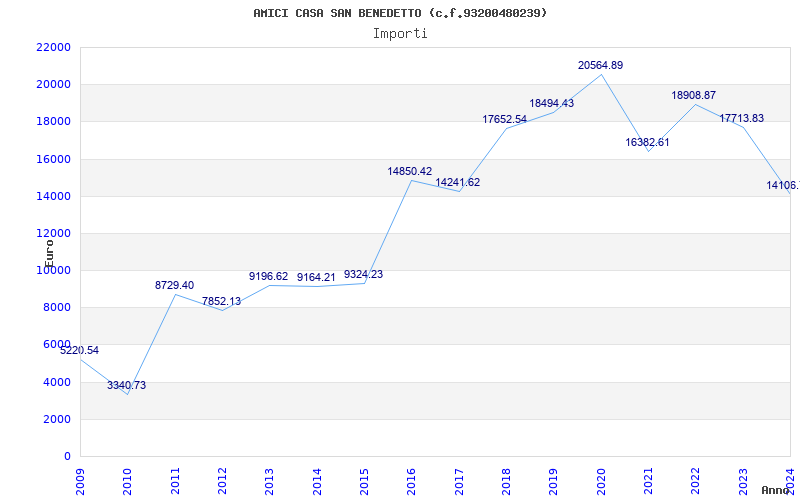Click the y-axis tick 2000
800x500 pixels.
[57, 419]
